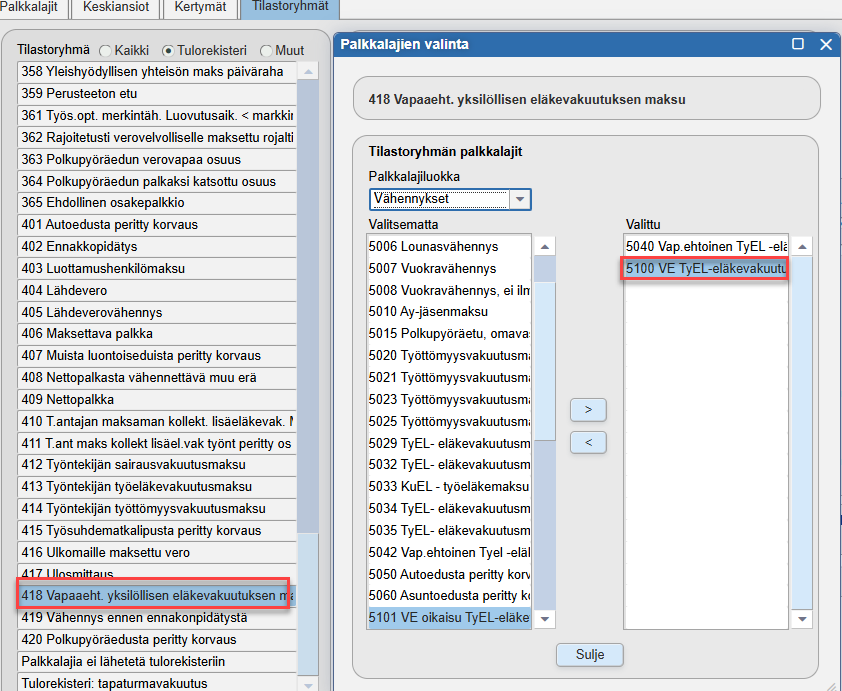842x691 pixels.
Task: Select 420 Polkupyöräedusta peritty korvaus
Action: 157,639
